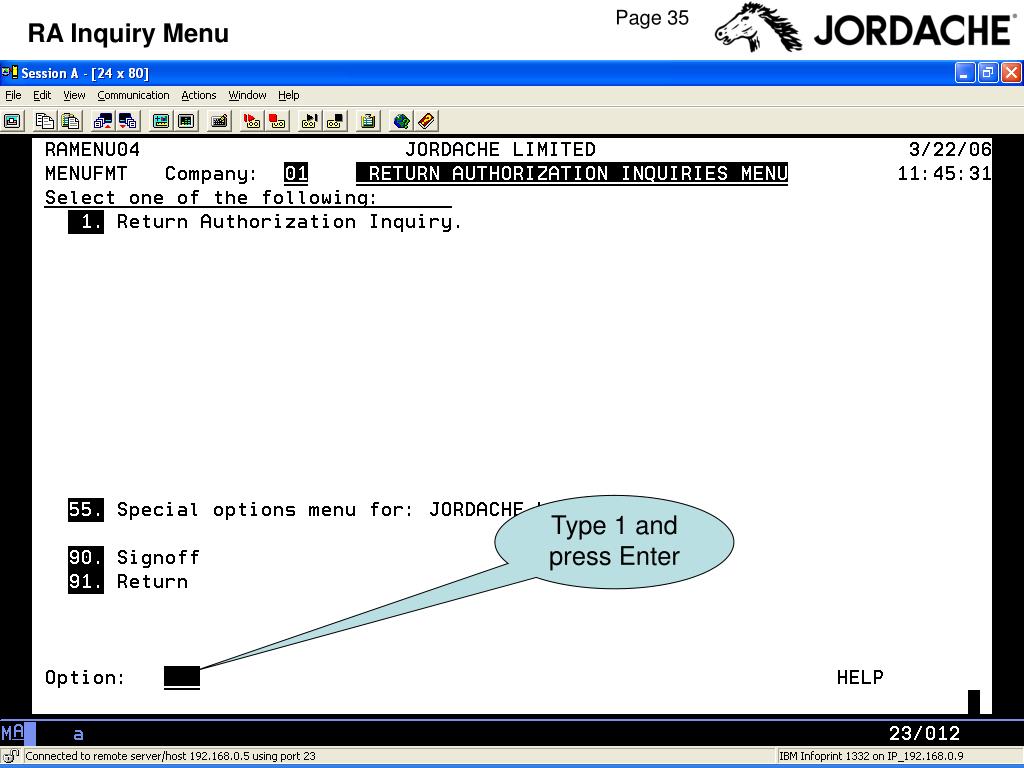Screen dimensions: 1024x768
Task: Click the Send File to Host icon
Action: 103,121
